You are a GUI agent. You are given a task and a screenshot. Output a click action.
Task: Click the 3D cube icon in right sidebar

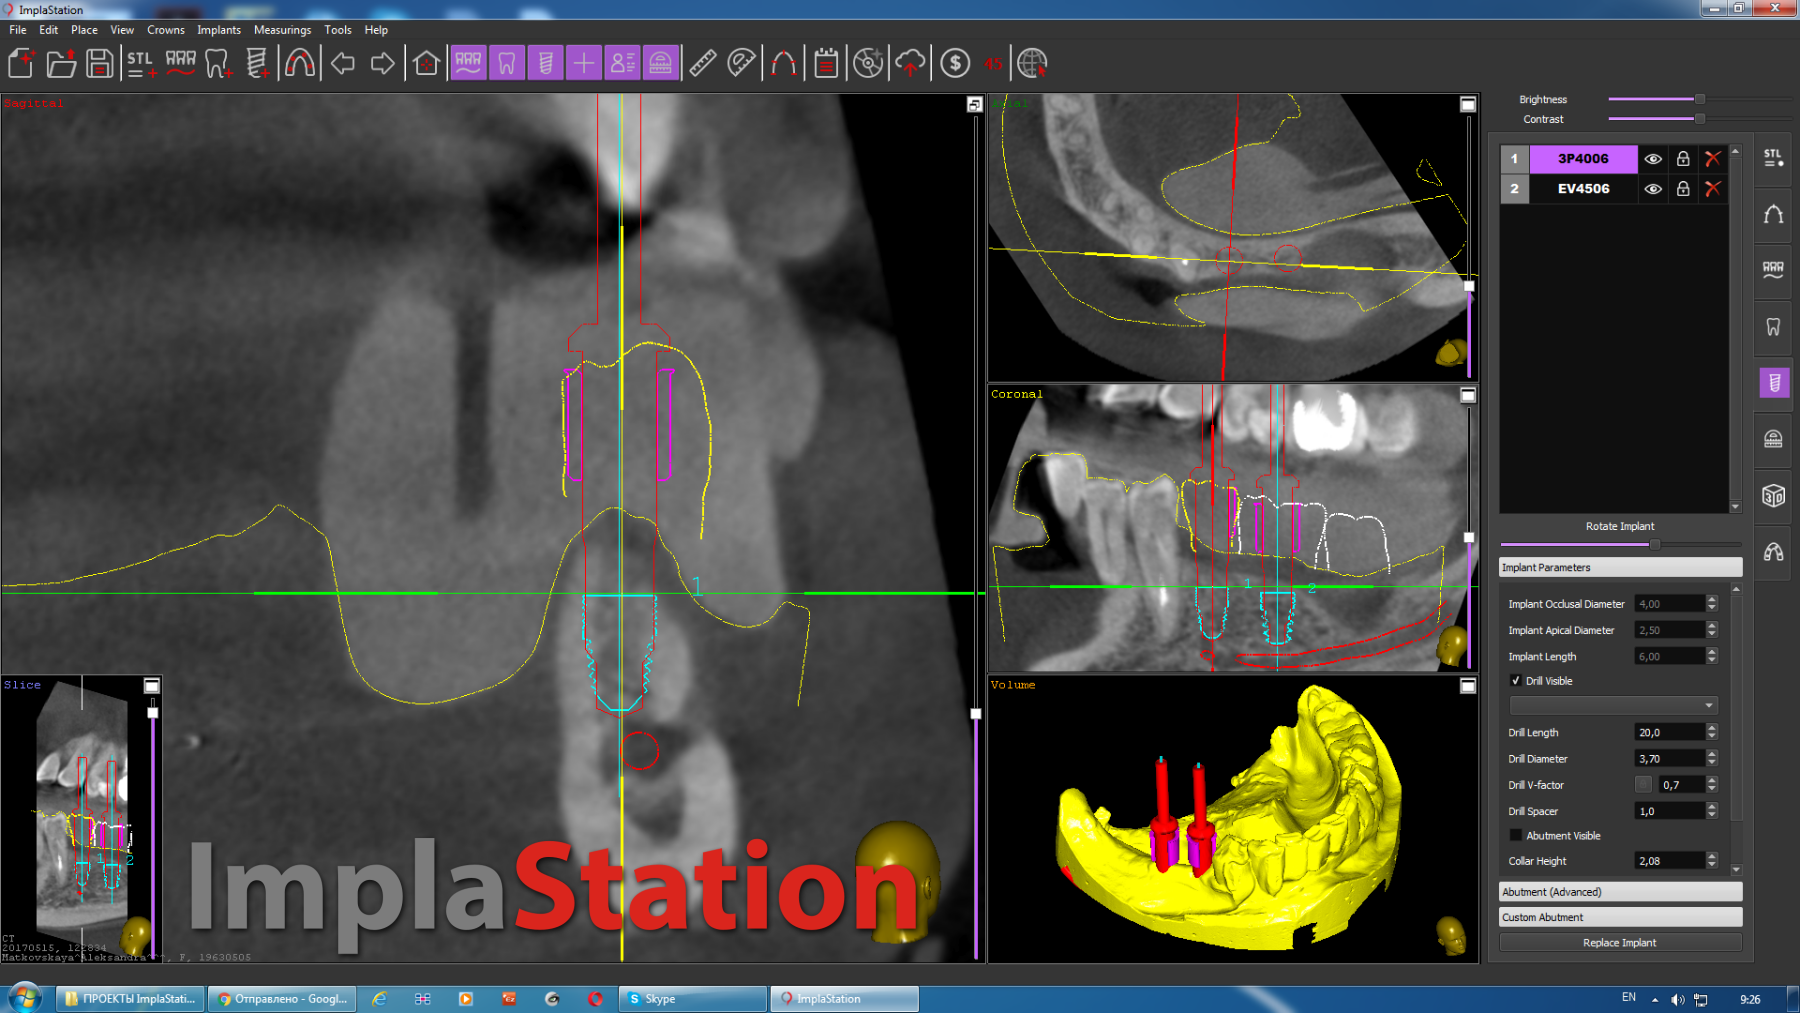click(1773, 495)
